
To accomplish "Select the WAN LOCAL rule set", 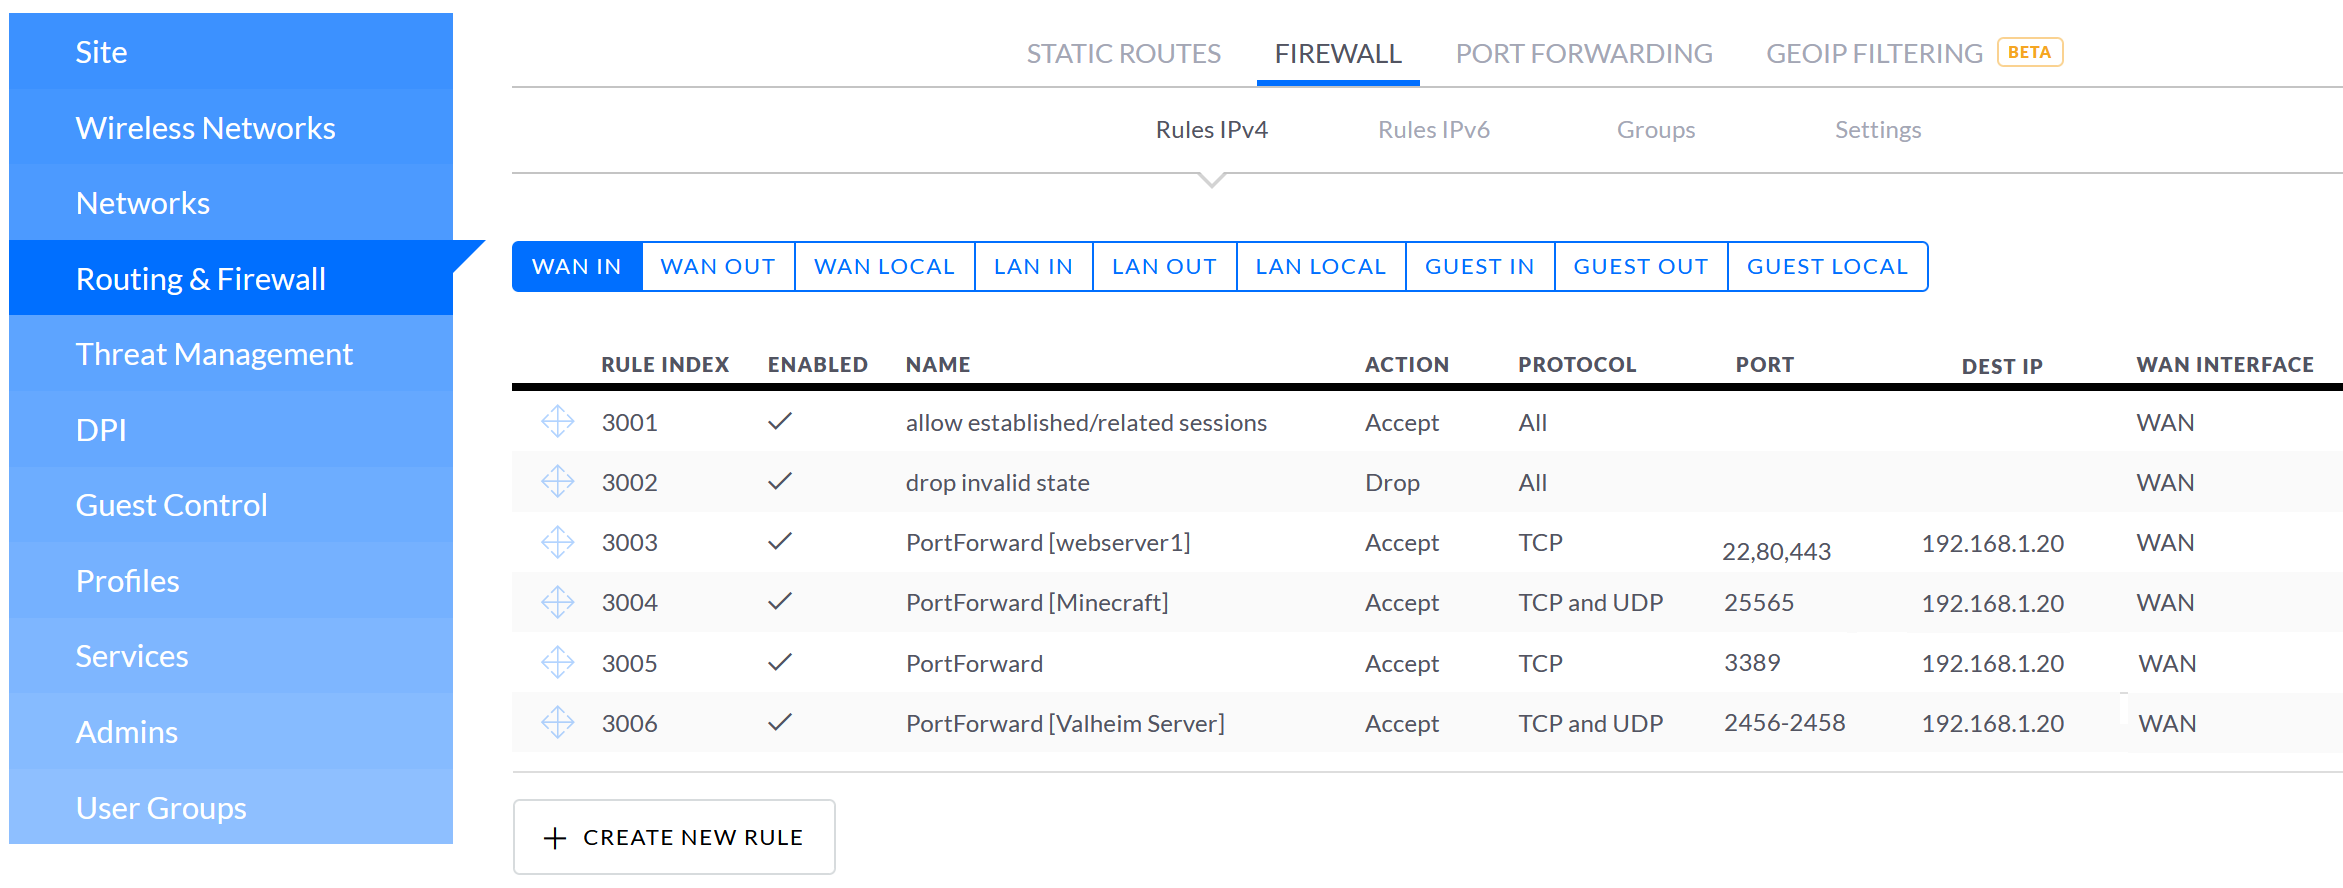I will pyautogui.click(x=884, y=267).
